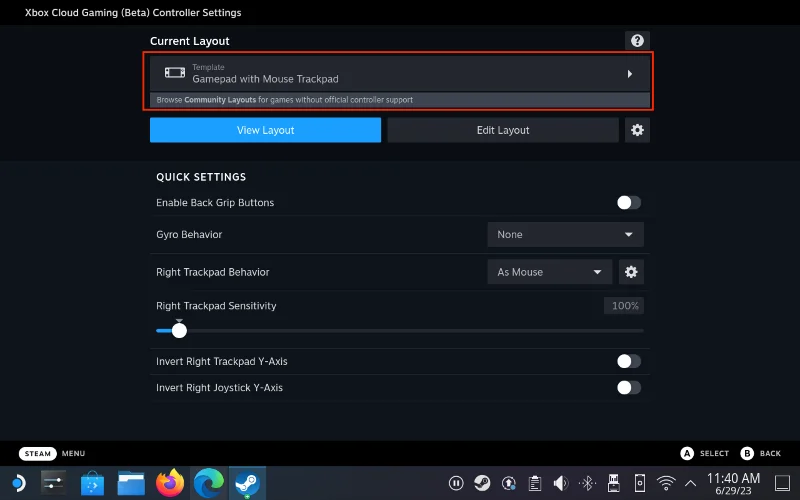This screenshot has width=800, height=500.
Task: Click the Right Trackpad Sensitivity slider handle
Action: point(179,331)
